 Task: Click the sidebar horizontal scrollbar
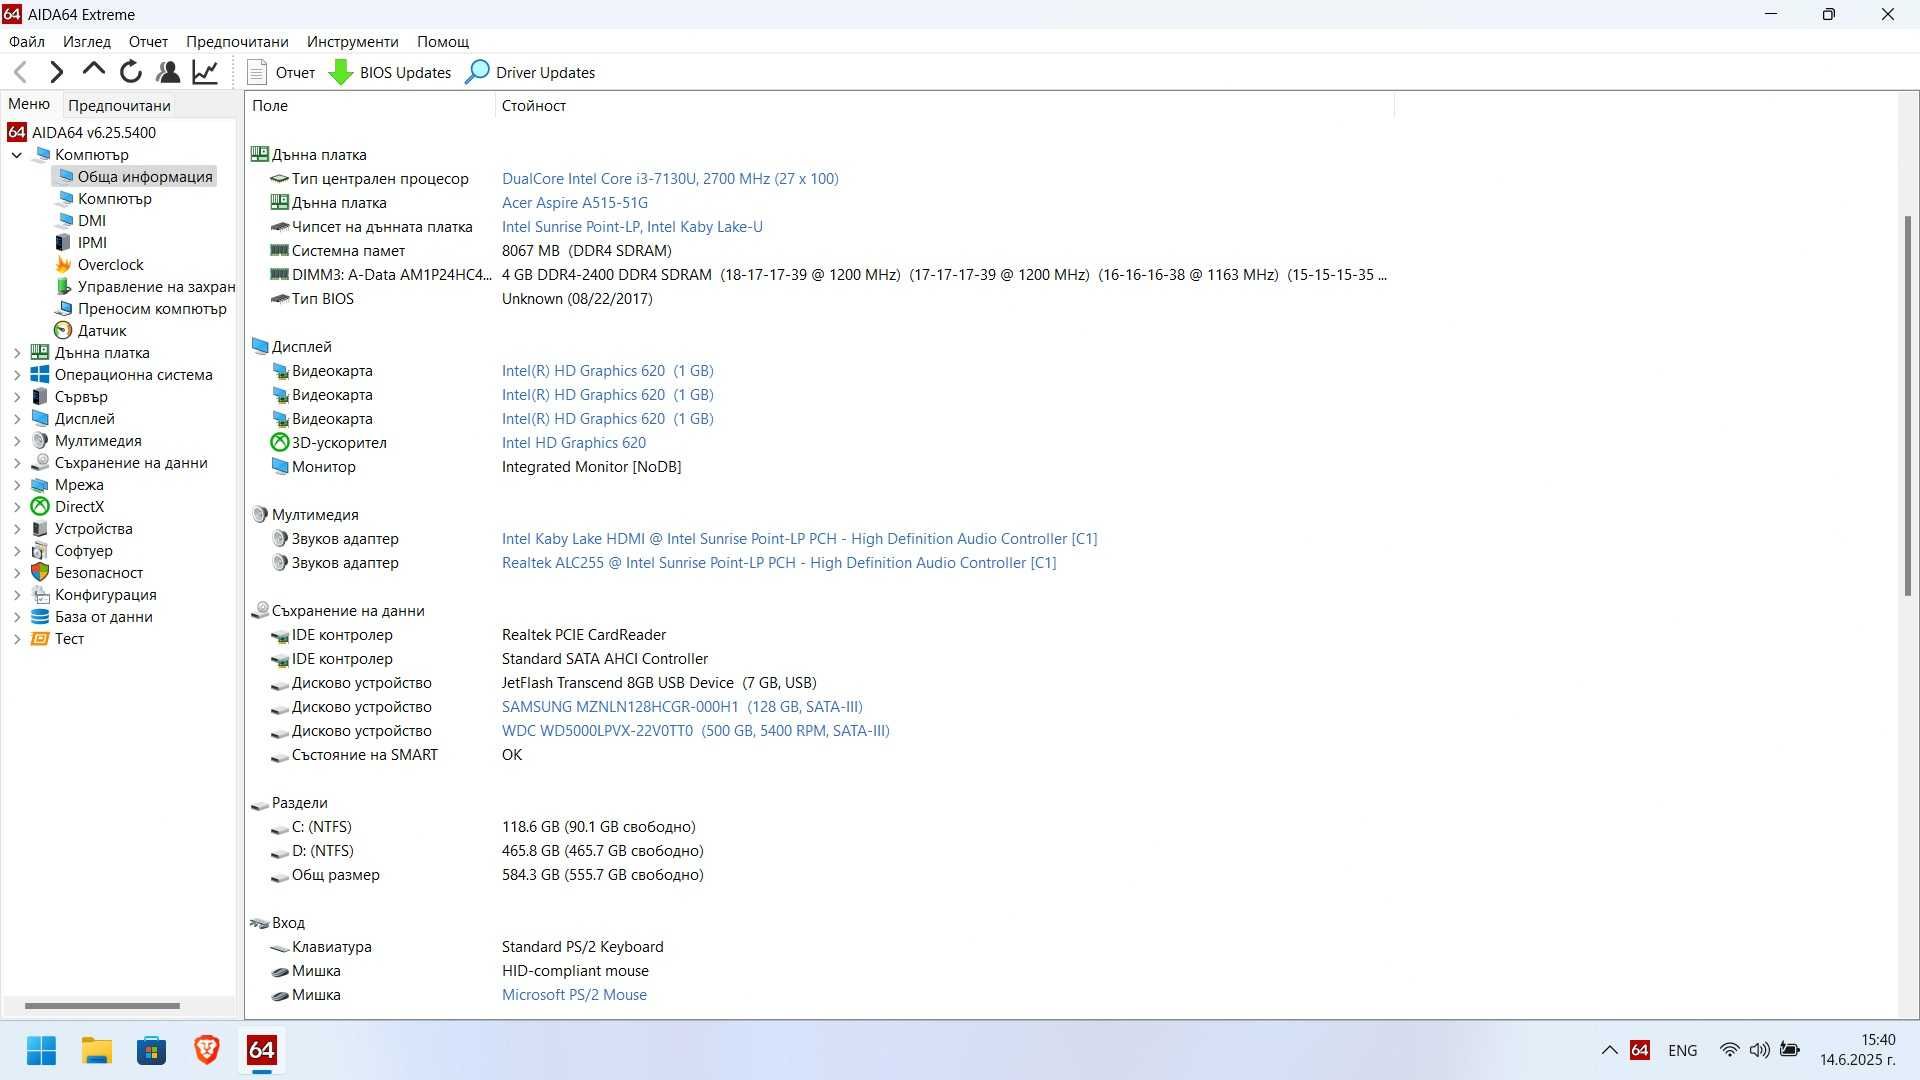[x=102, y=1006]
